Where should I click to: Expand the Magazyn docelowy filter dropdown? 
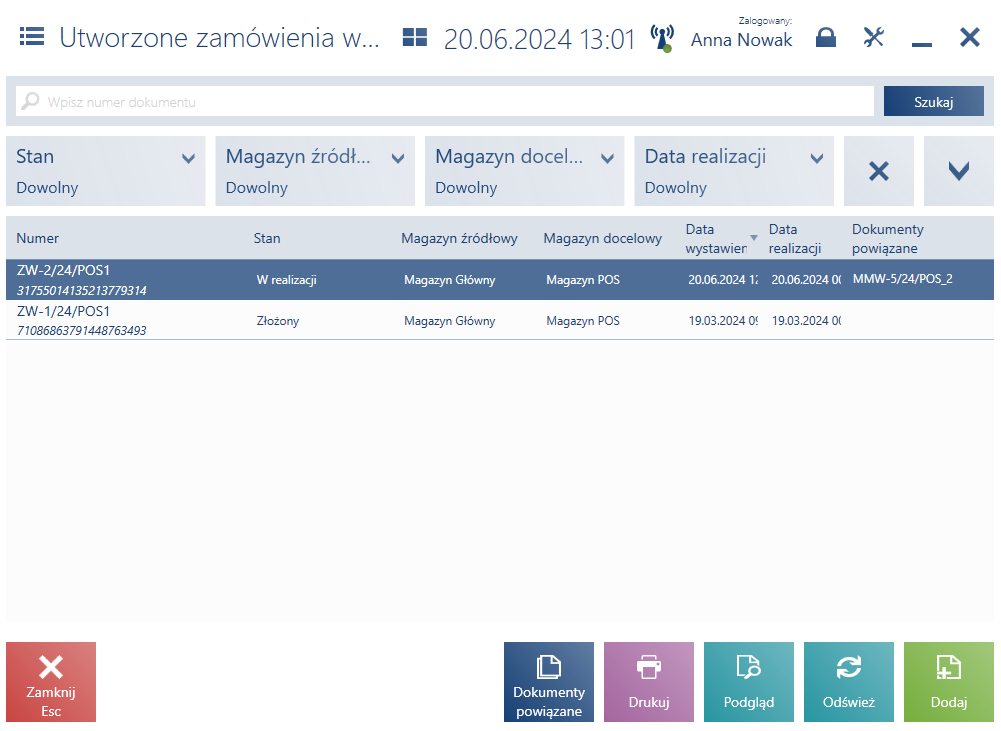click(x=525, y=171)
